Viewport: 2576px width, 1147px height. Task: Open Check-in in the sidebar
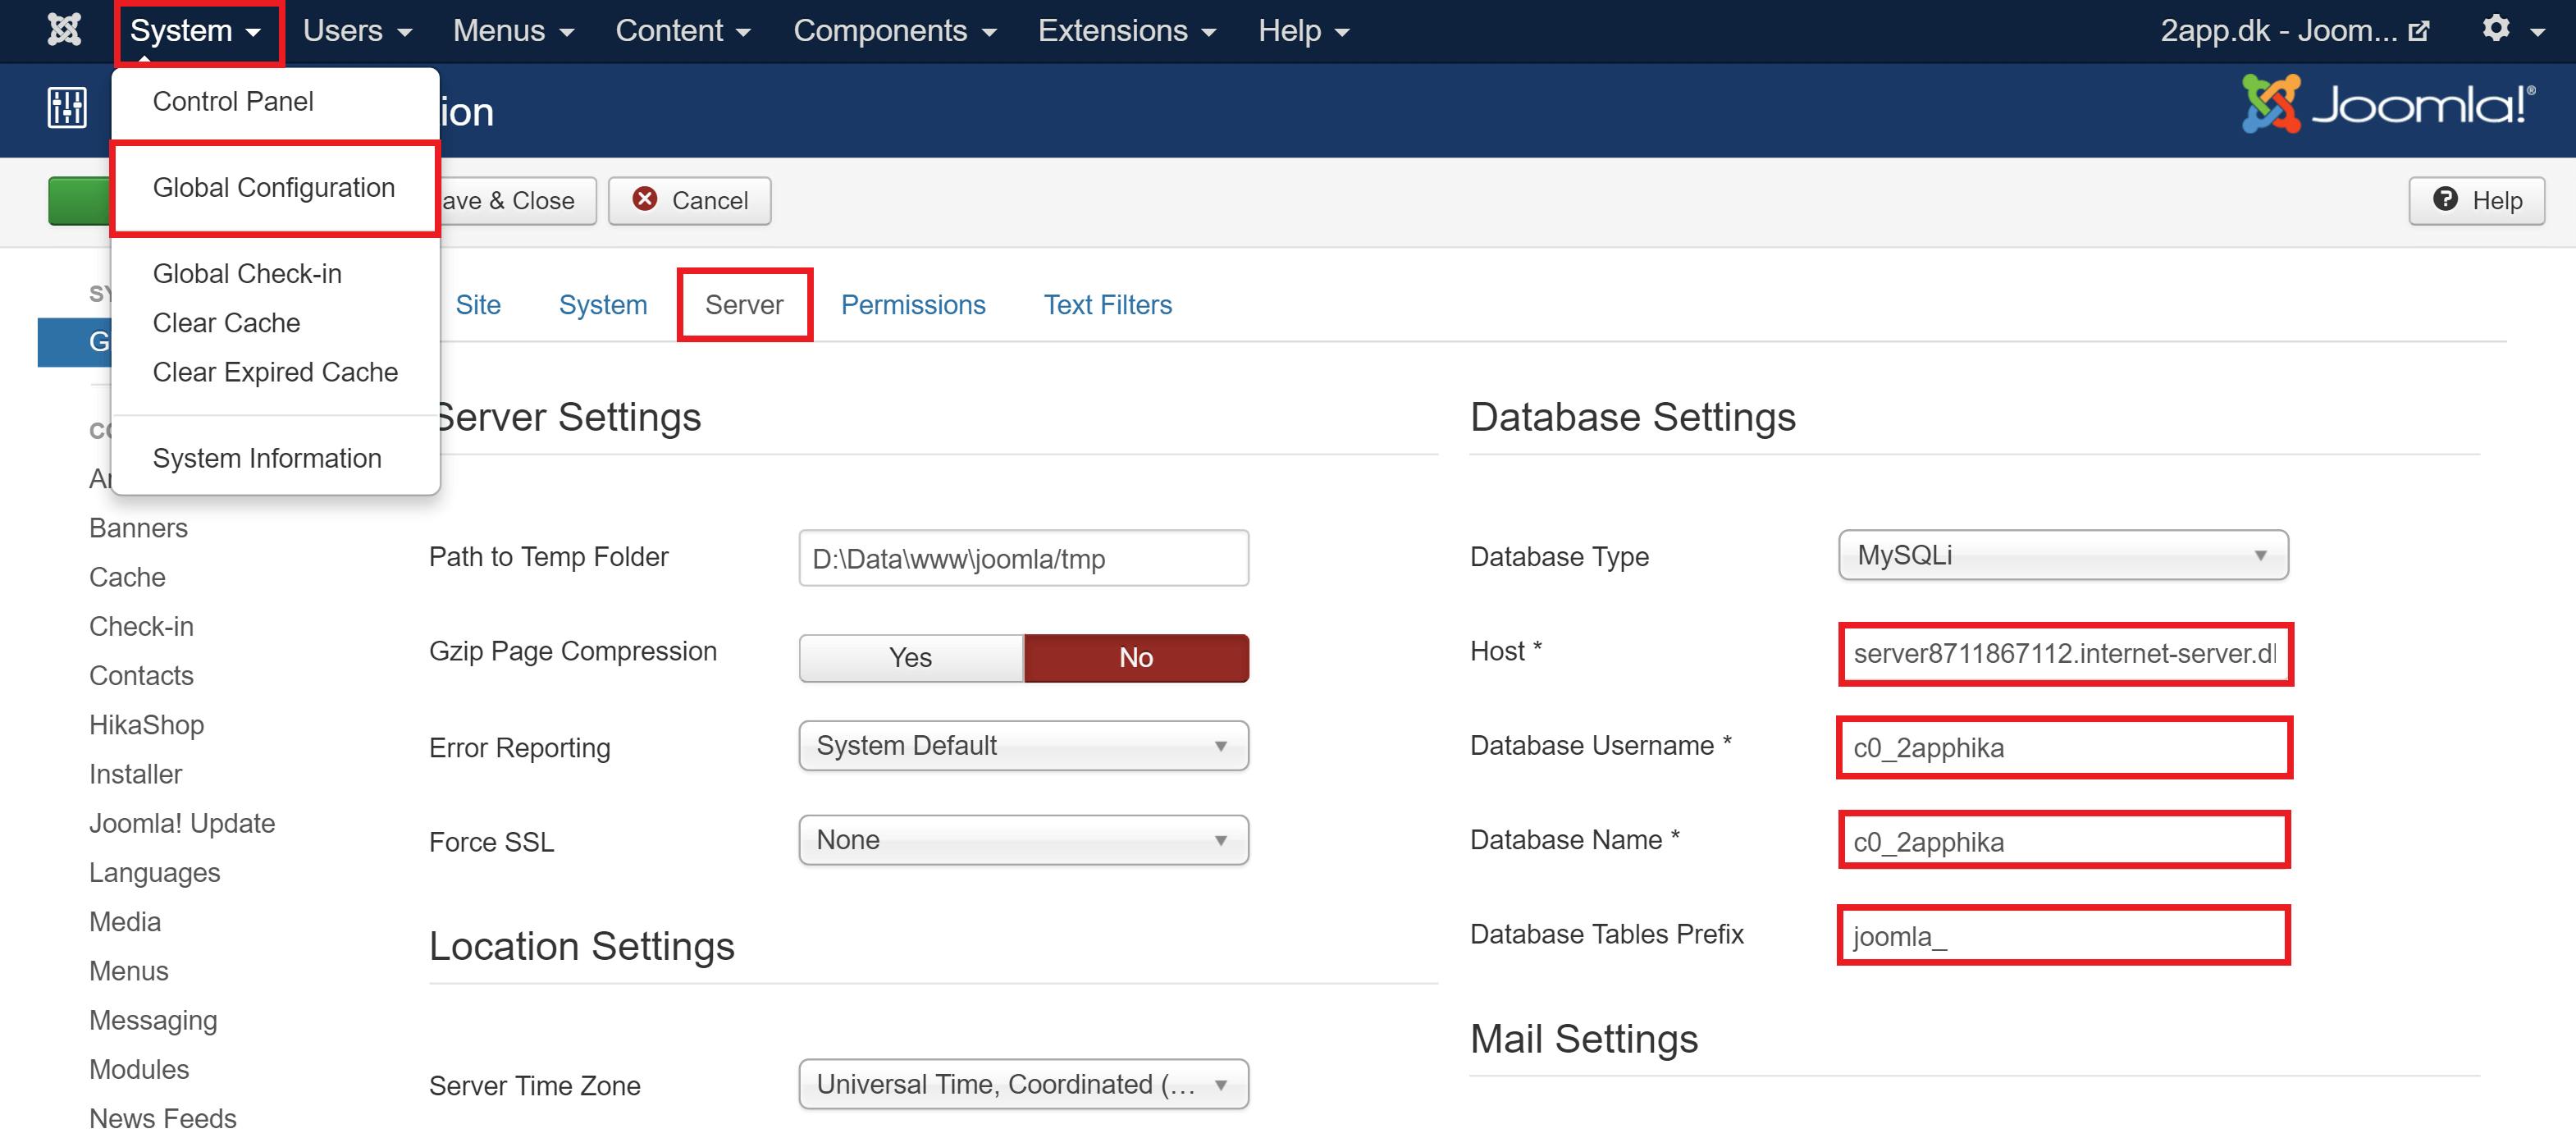click(x=141, y=625)
